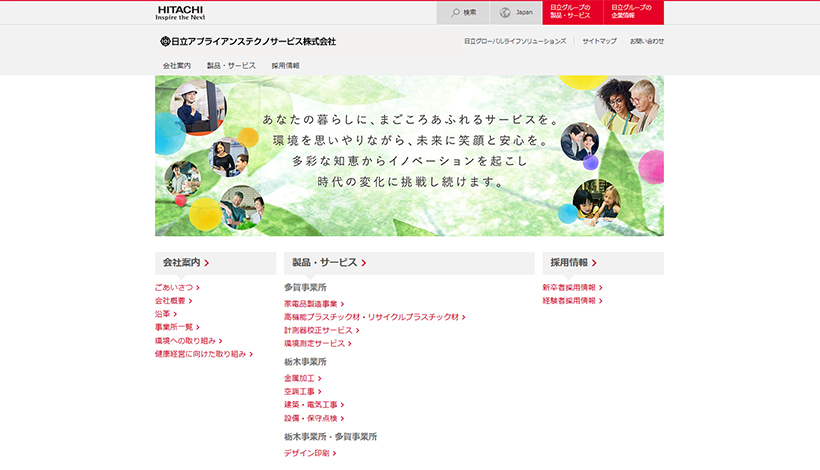Open 日立グローバルライフソリューションズ link
This screenshot has width=820, height=470.
point(515,41)
